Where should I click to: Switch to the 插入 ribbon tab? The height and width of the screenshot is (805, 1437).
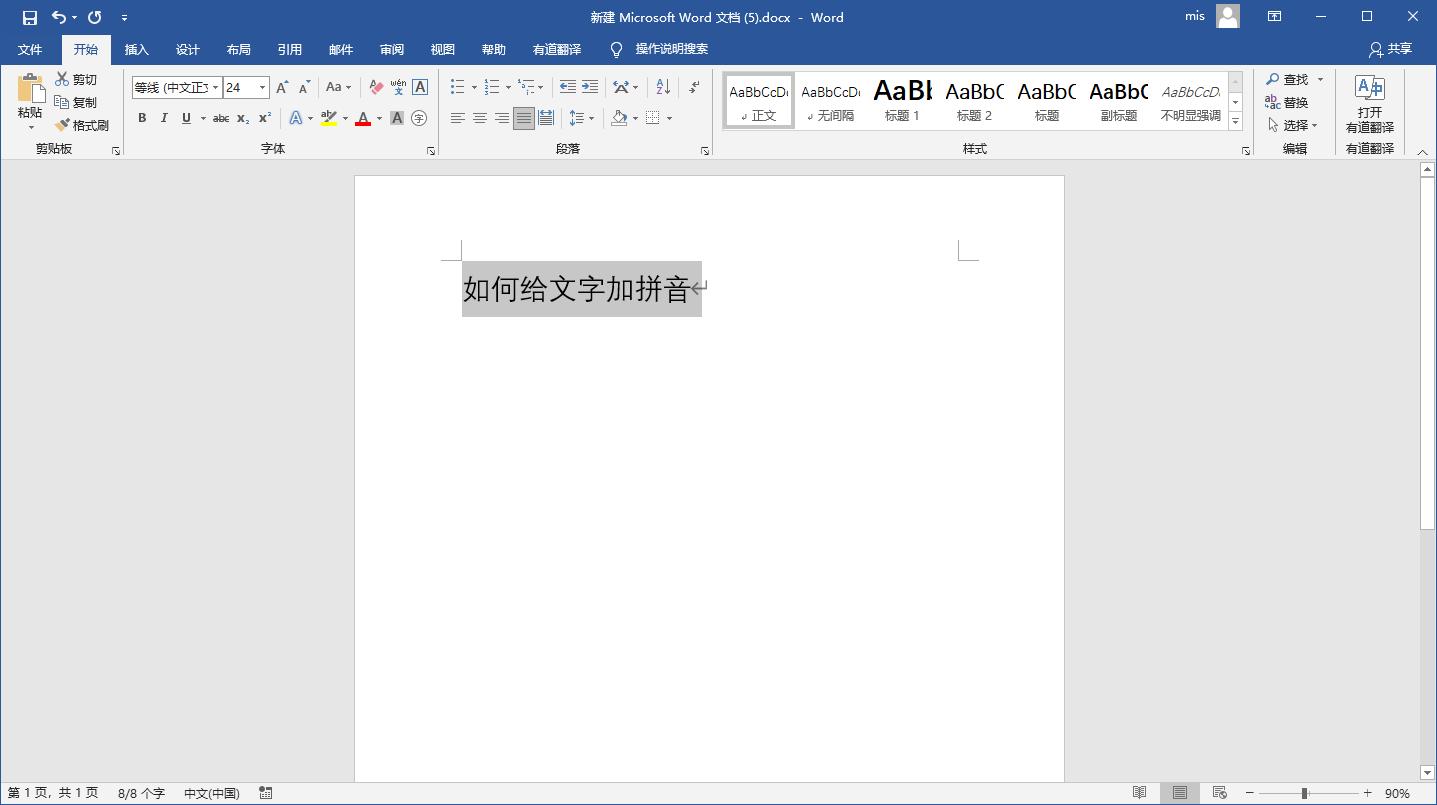pos(136,49)
